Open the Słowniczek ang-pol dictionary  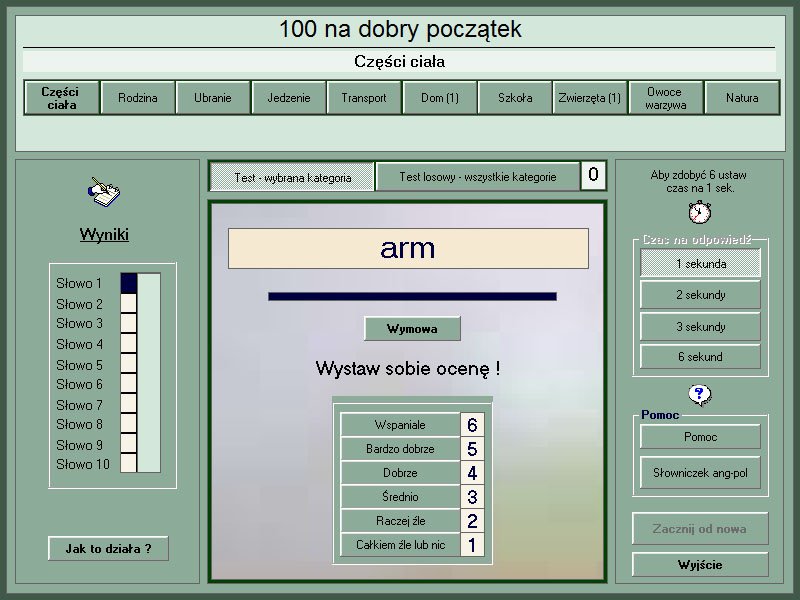pos(700,472)
